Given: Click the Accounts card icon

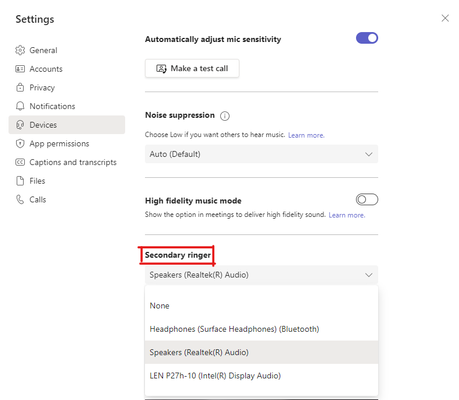Looking at the screenshot, I should [x=20, y=69].
